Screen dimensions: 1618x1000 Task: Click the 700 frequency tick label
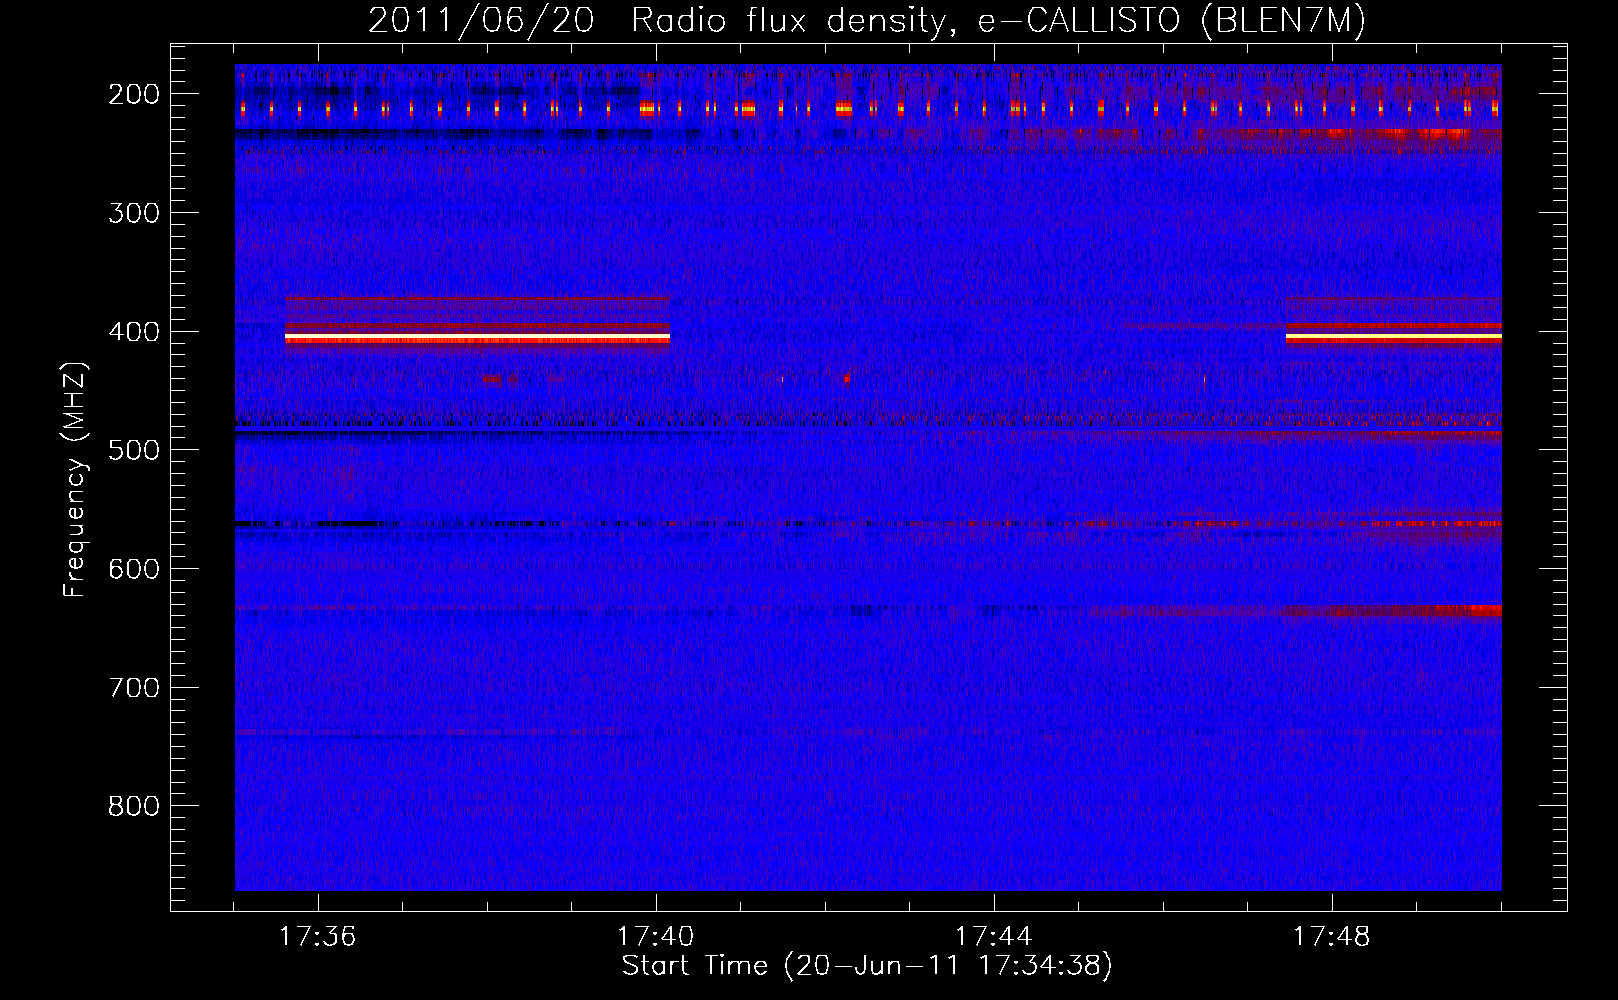coord(134,688)
